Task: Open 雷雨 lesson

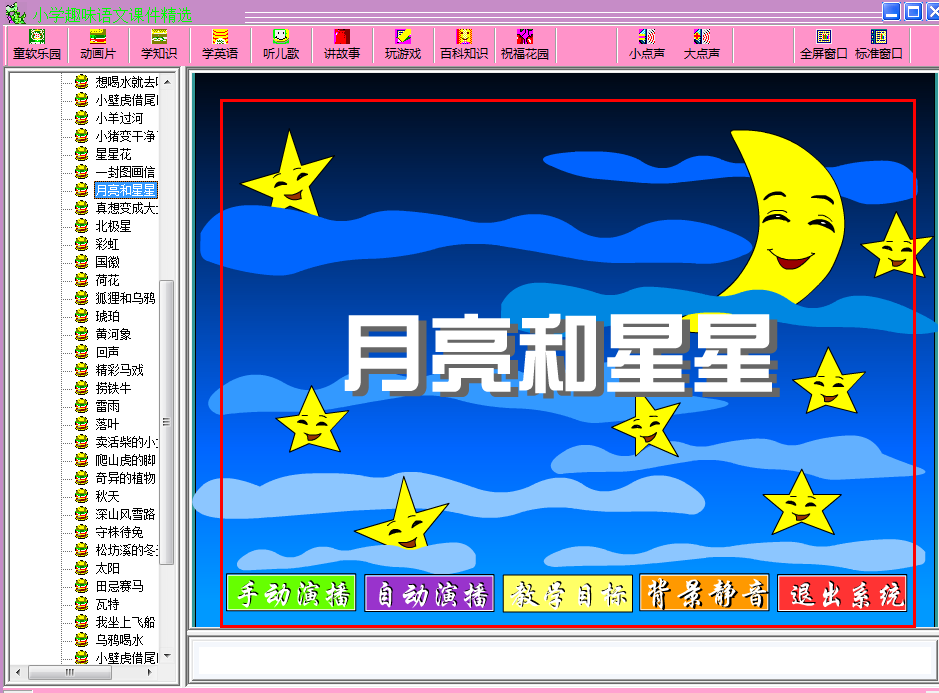Action: point(107,406)
